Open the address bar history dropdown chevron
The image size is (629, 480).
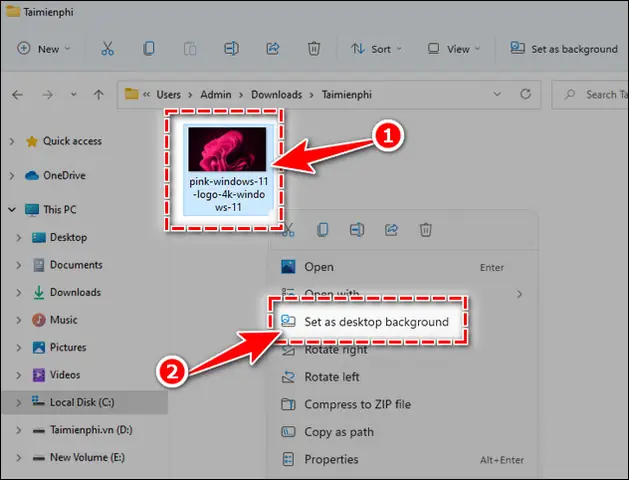497,94
